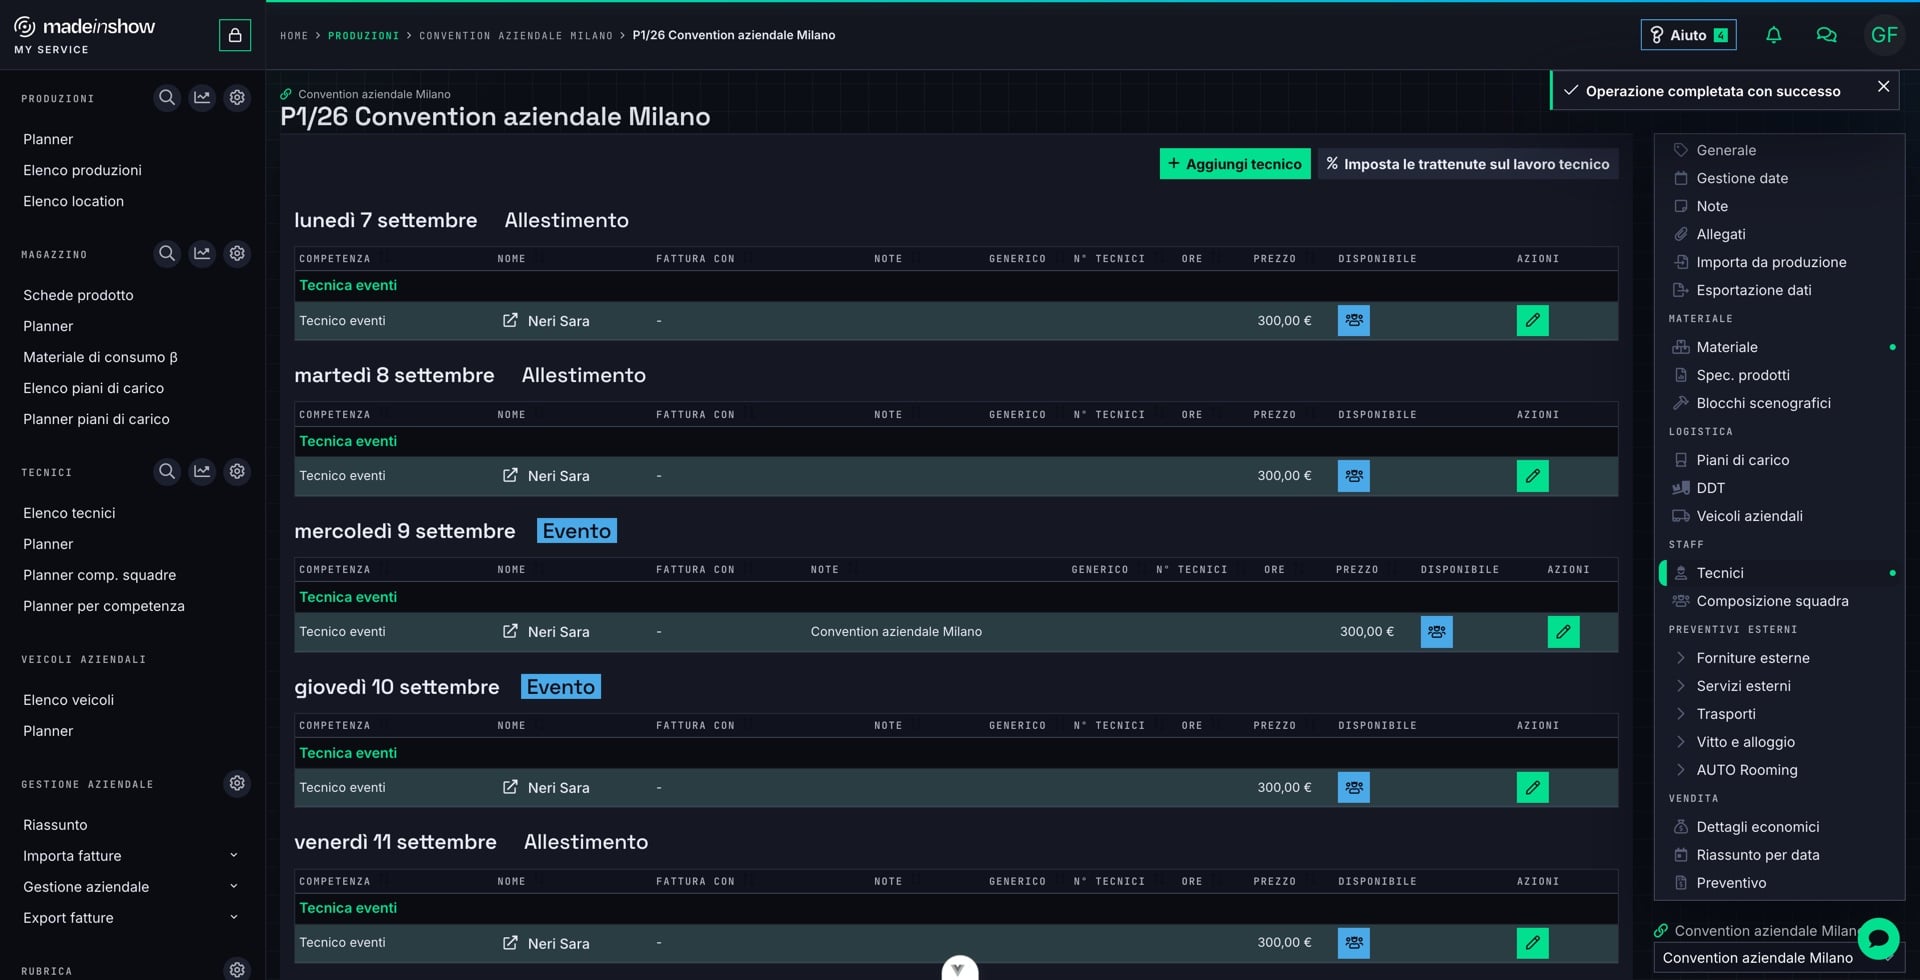The height and width of the screenshot is (980, 1920).
Task: Open the chat messages icon in header
Action: coord(1826,35)
